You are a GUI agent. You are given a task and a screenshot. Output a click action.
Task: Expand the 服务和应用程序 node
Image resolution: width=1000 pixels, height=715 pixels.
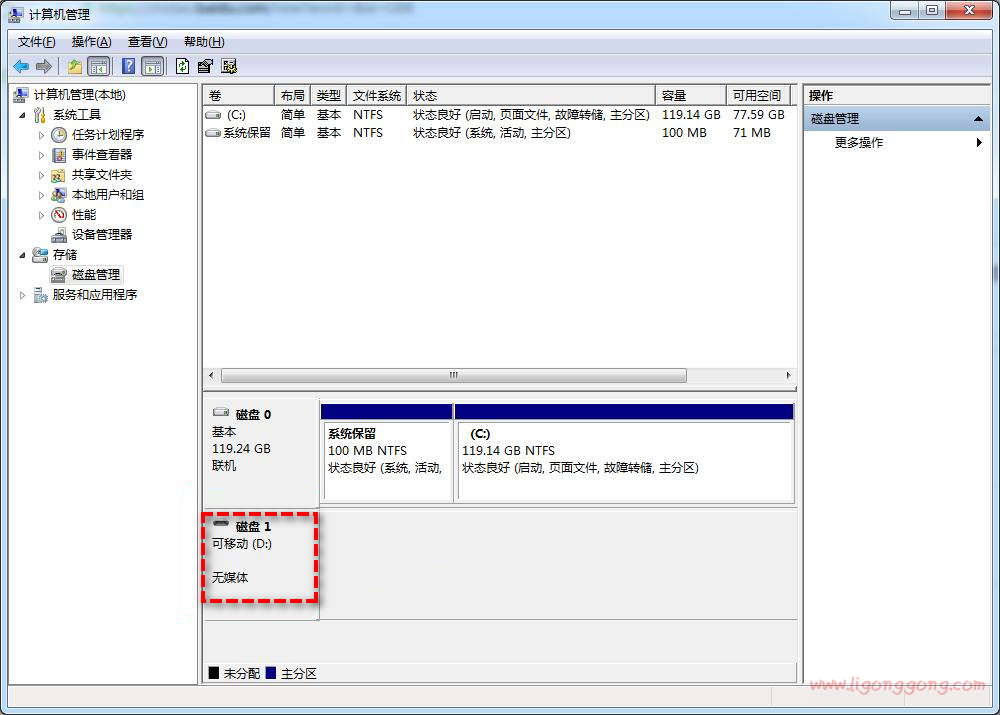tap(23, 294)
